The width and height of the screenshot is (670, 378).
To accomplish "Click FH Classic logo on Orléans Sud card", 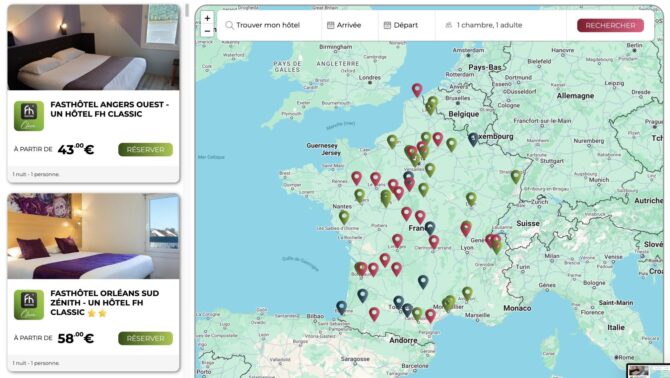I will pos(29,305).
